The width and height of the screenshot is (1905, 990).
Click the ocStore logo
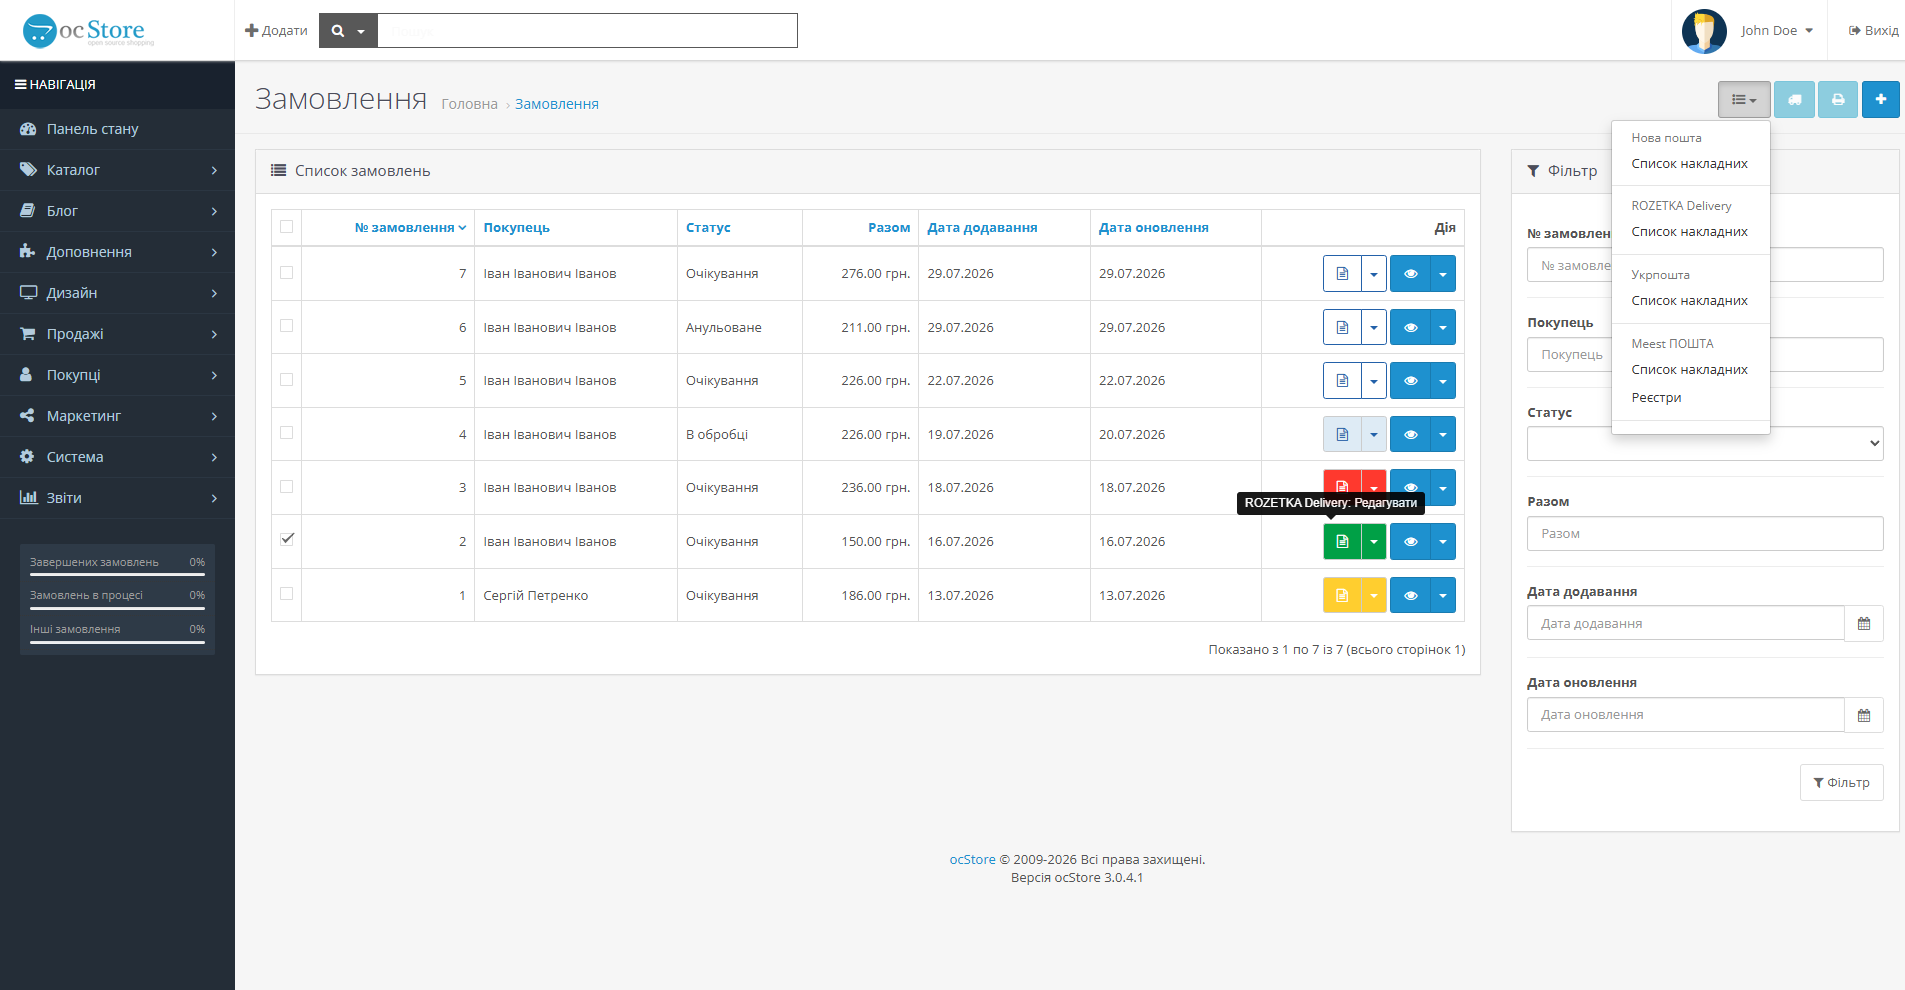(x=89, y=31)
